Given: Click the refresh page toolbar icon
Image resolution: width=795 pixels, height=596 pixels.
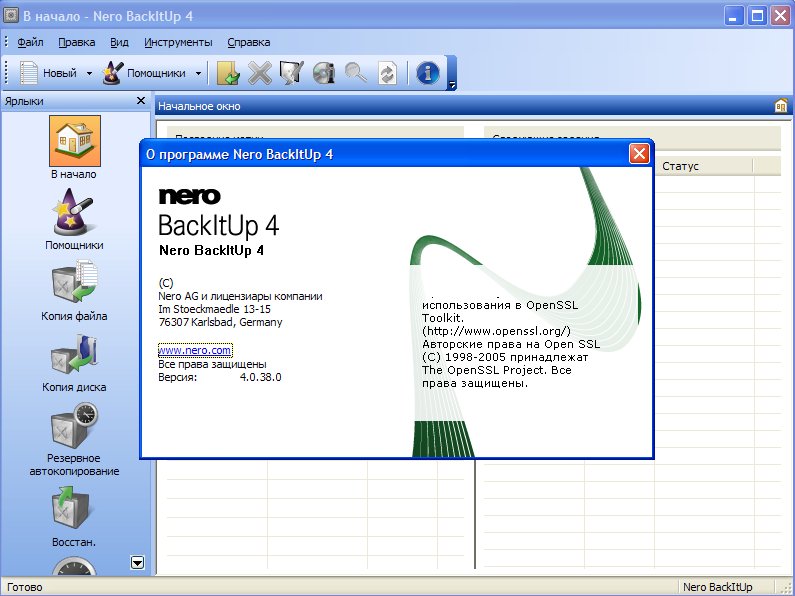Looking at the screenshot, I should click(x=387, y=73).
